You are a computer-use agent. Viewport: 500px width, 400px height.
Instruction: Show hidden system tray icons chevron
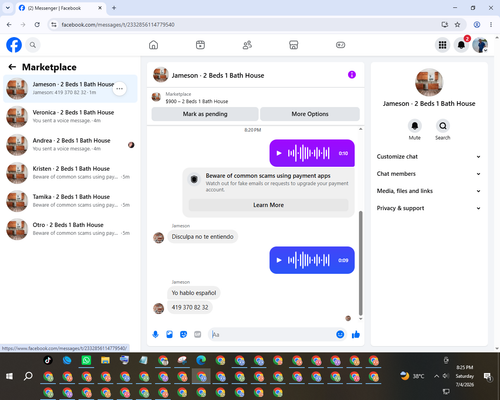coord(436,376)
